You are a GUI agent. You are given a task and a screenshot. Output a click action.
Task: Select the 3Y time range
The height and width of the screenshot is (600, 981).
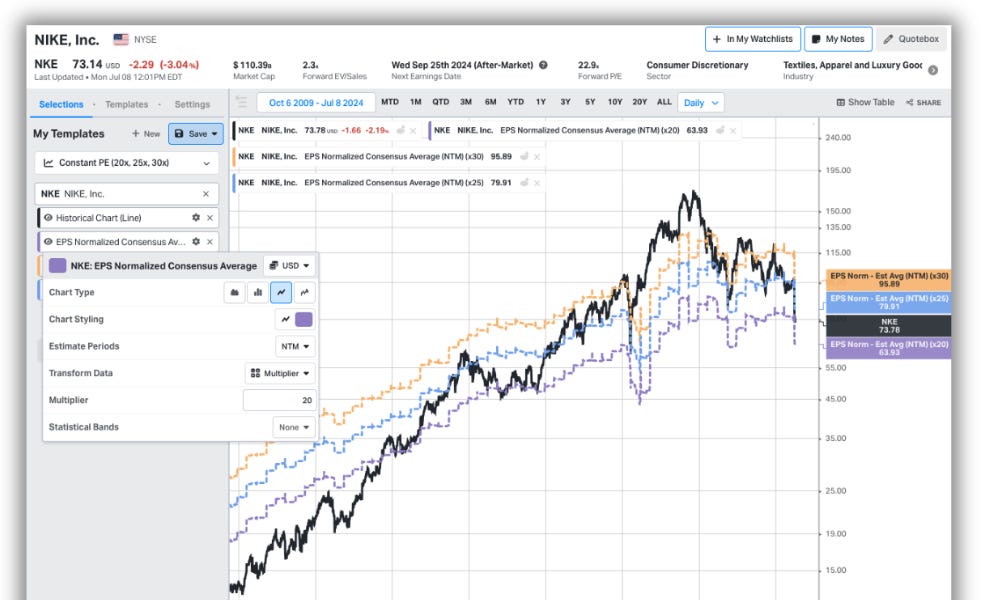pyautogui.click(x=566, y=102)
